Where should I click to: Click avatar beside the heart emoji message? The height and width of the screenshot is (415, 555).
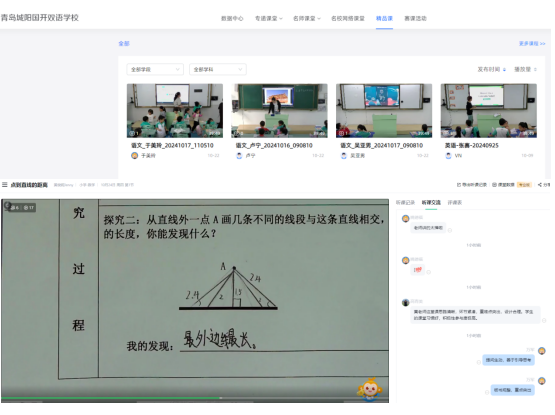coord(406,261)
